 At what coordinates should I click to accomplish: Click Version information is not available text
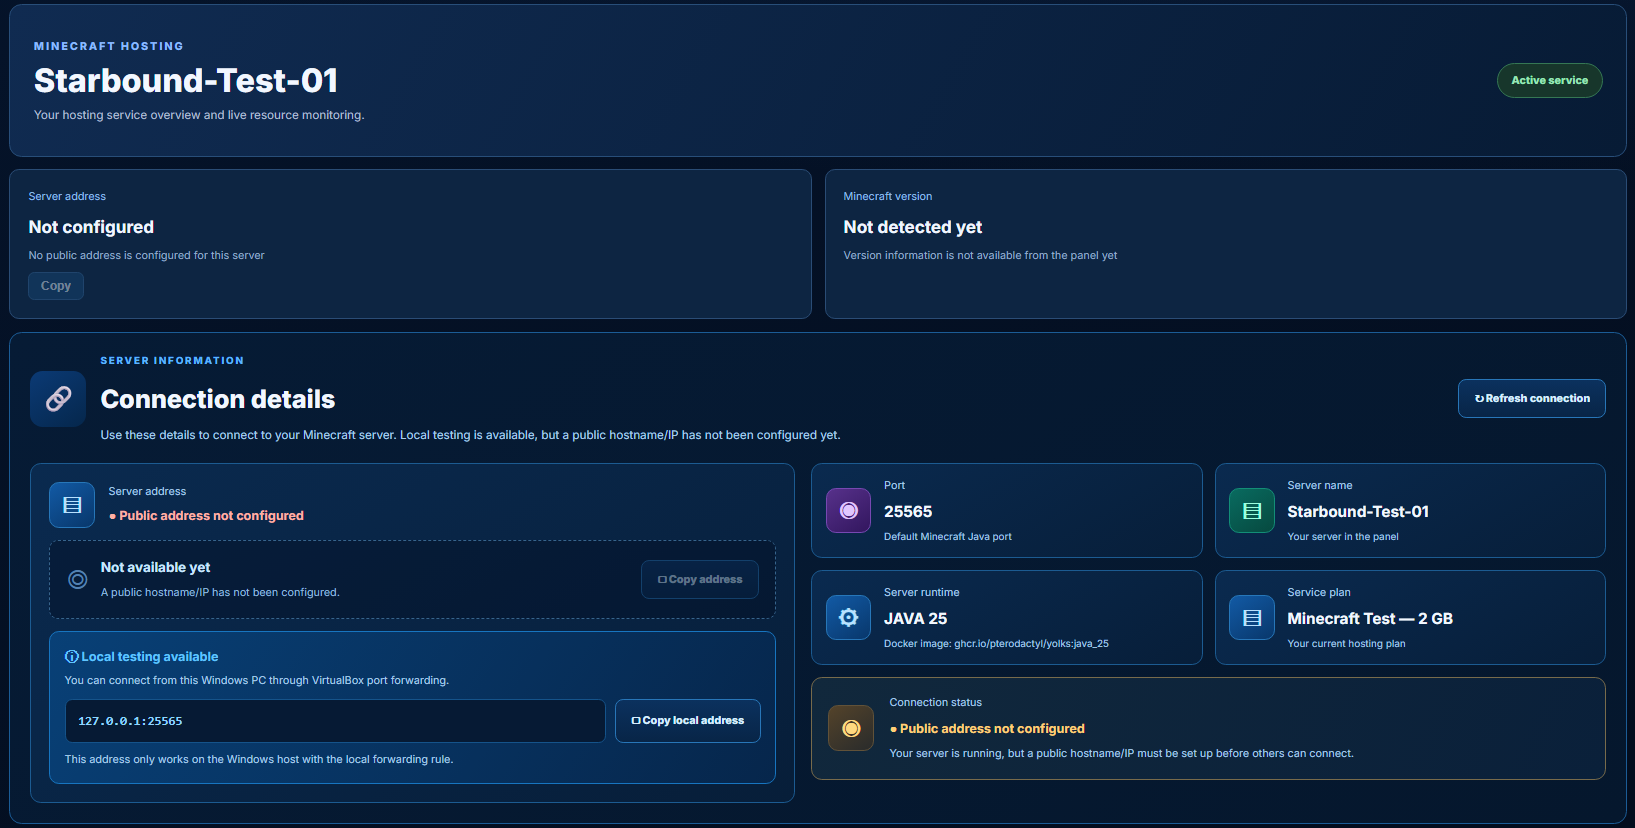(x=980, y=255)
